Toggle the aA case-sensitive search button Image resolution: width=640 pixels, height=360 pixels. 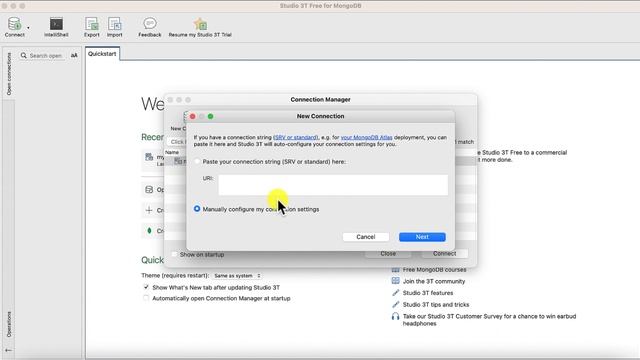point(74,56)
